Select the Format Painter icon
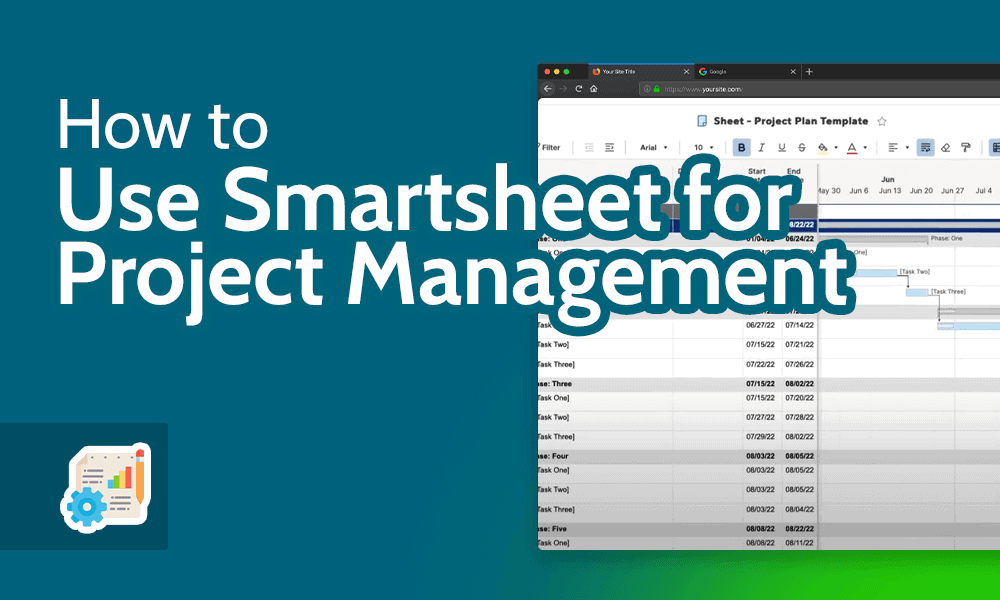 point(966,147)
